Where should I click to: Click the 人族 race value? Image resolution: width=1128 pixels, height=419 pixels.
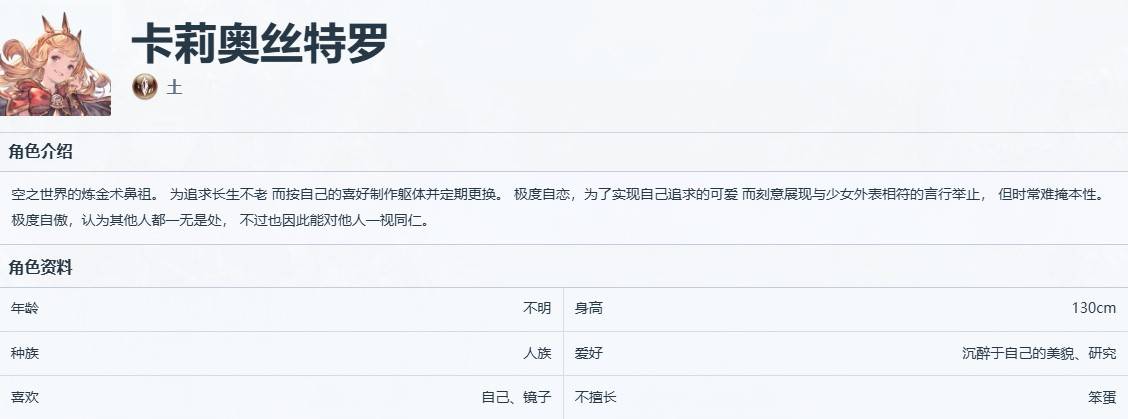(x=537, y=353)
